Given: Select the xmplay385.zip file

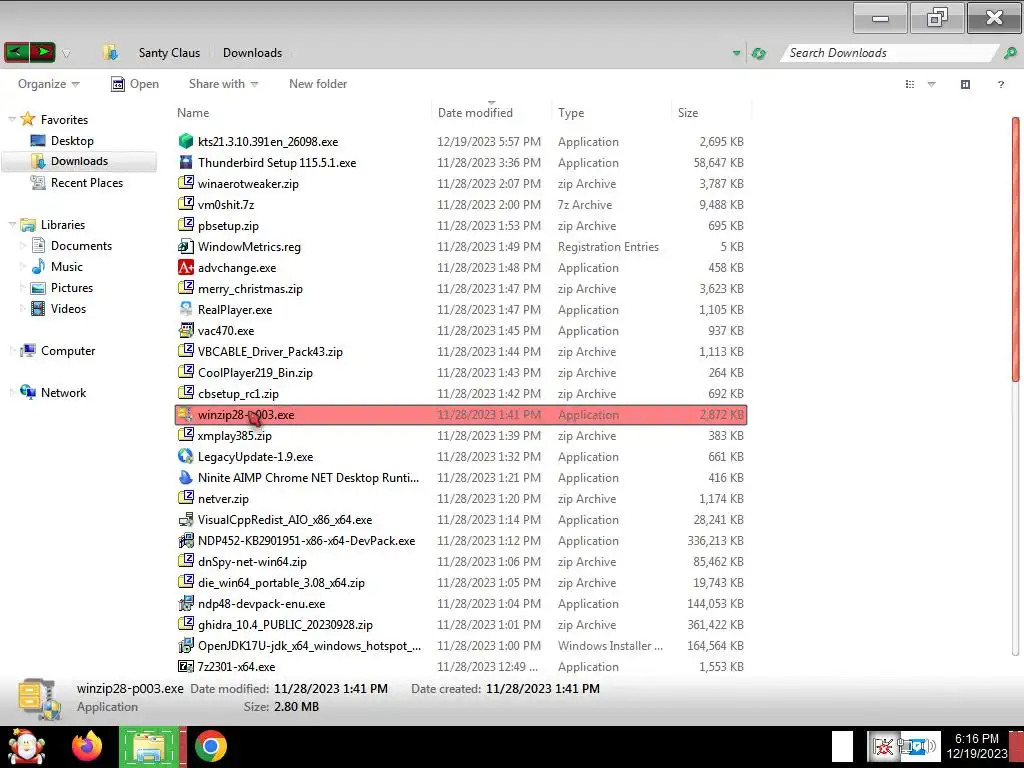Looking at the screenshot, I should 234,436.
